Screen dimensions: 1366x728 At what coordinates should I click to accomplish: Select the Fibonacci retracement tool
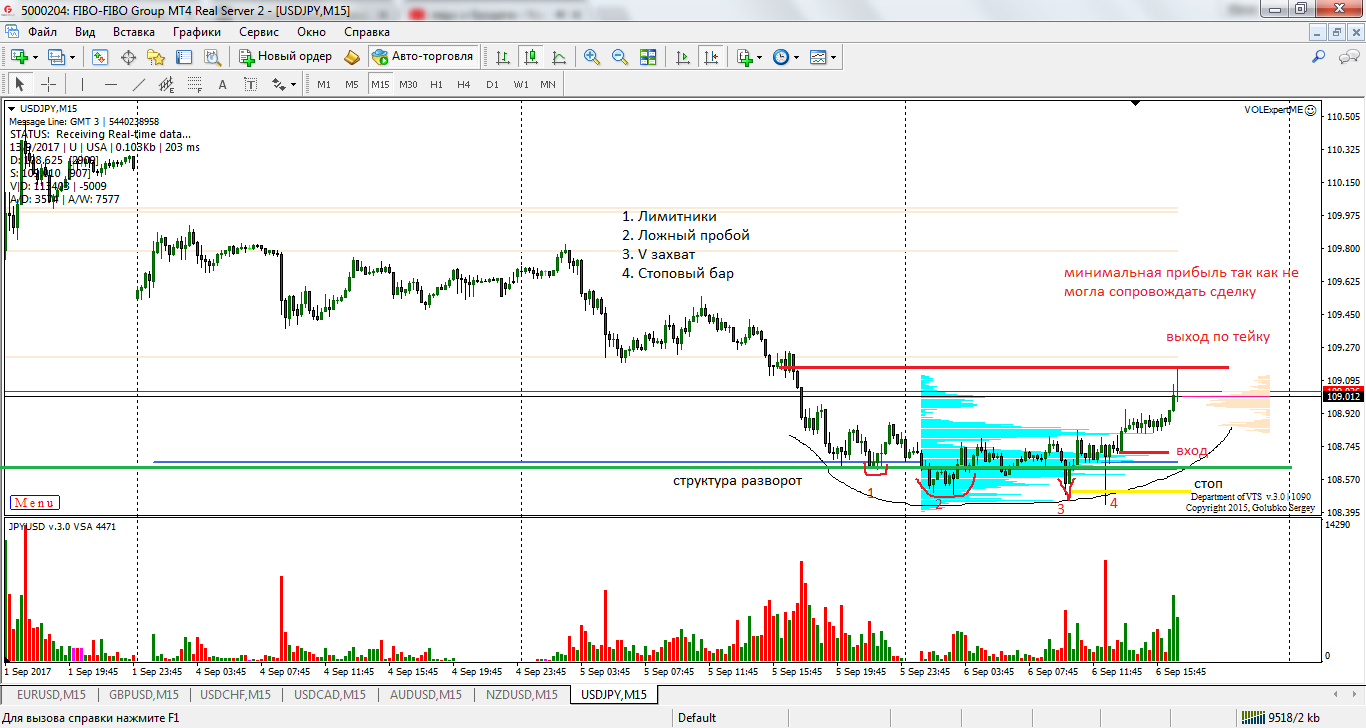click(195, 84)
